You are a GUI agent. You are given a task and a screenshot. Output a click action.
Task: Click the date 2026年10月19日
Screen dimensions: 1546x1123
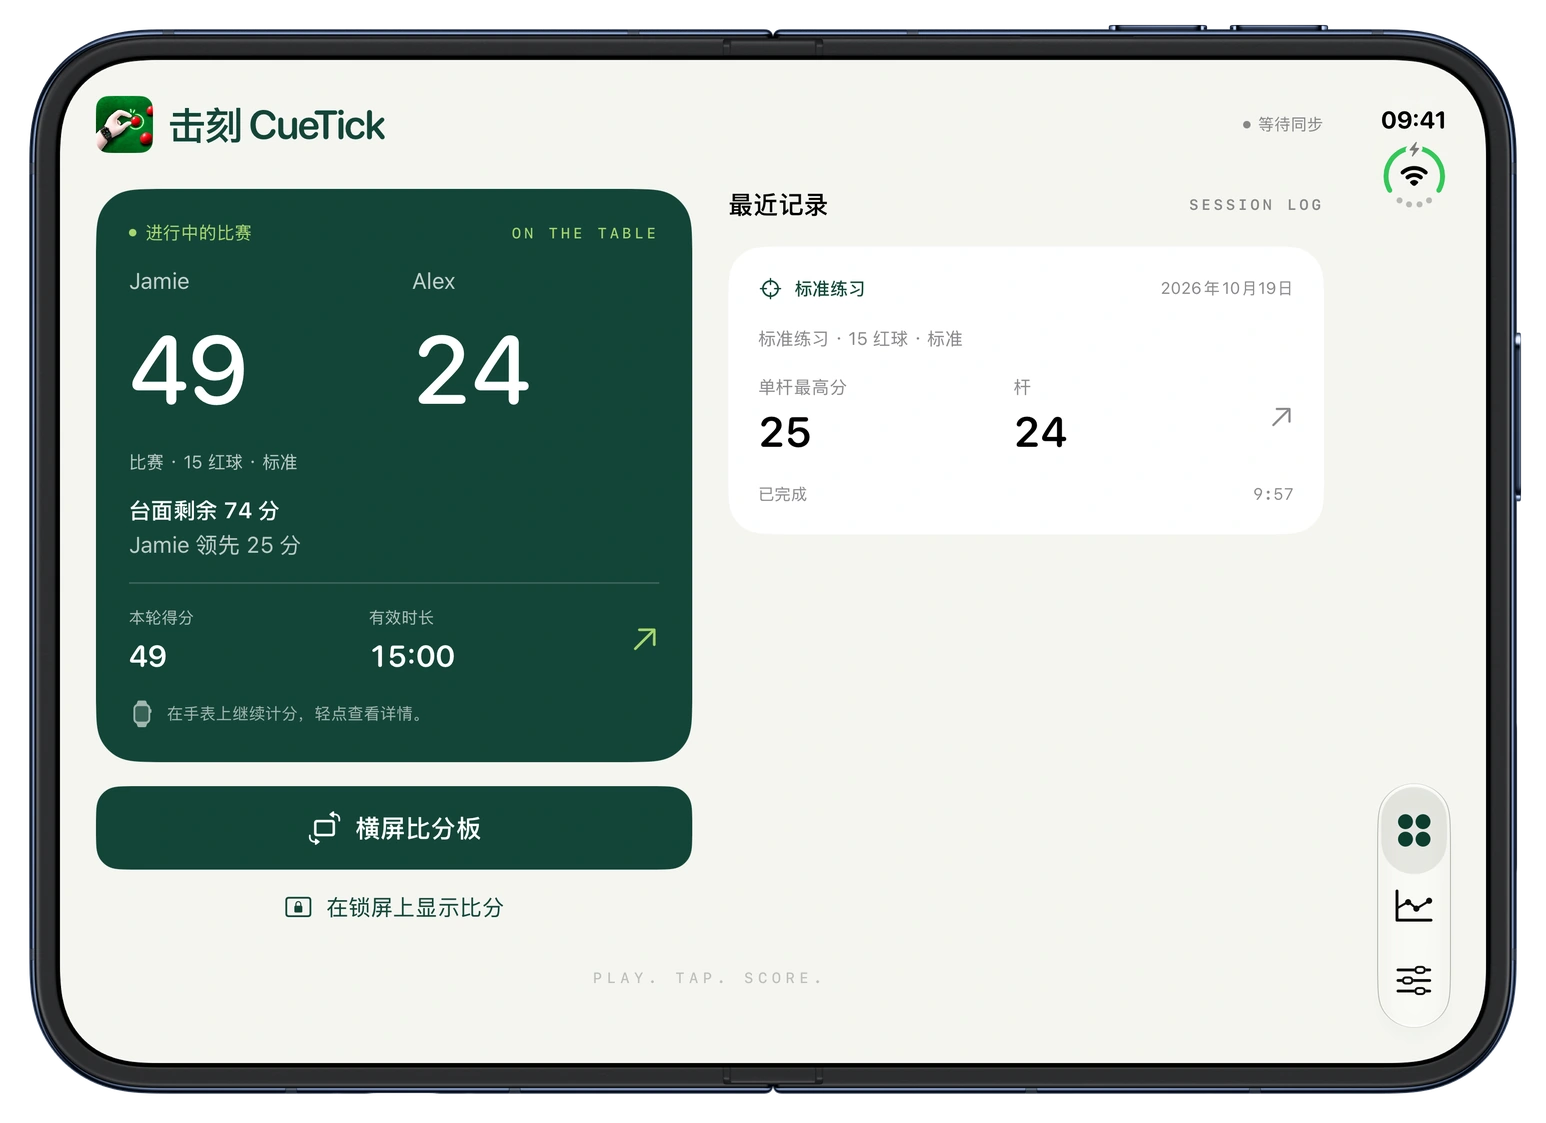pyautogui.click(x=1226, y=289)
